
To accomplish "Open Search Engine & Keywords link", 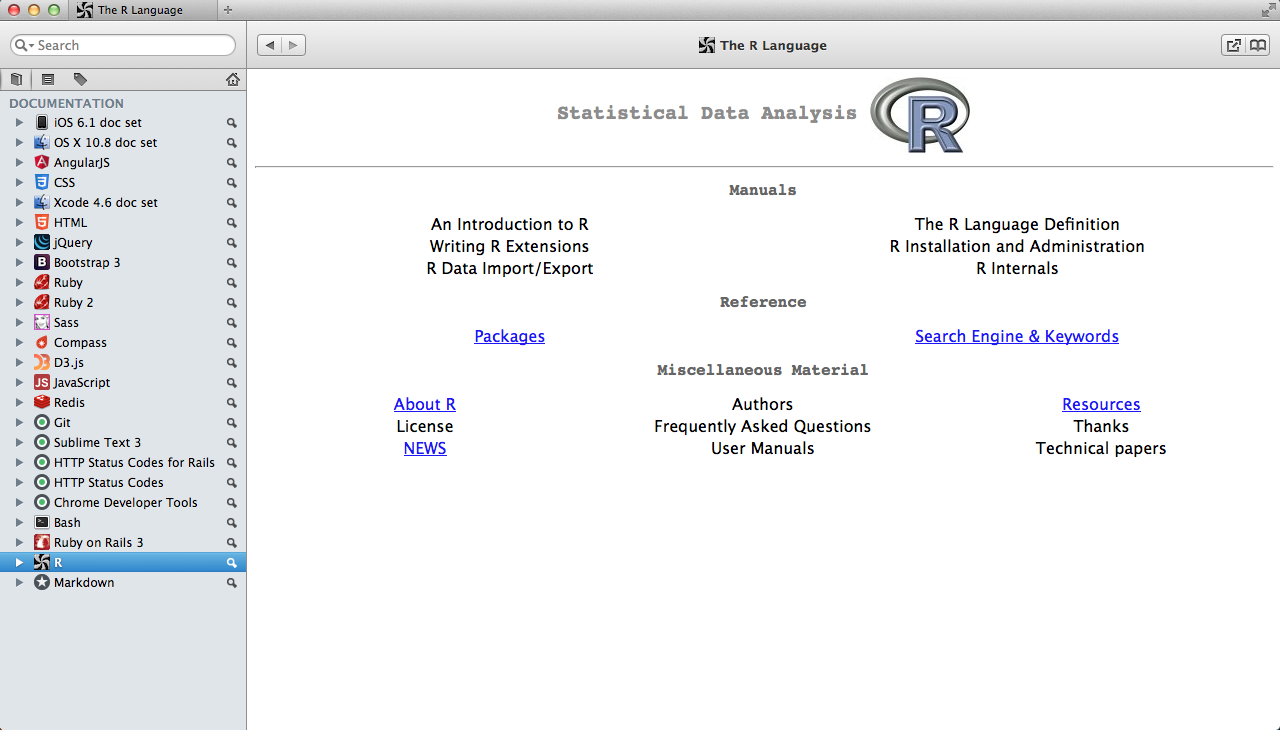I will pyautogui.click(x=1017, y=336).
